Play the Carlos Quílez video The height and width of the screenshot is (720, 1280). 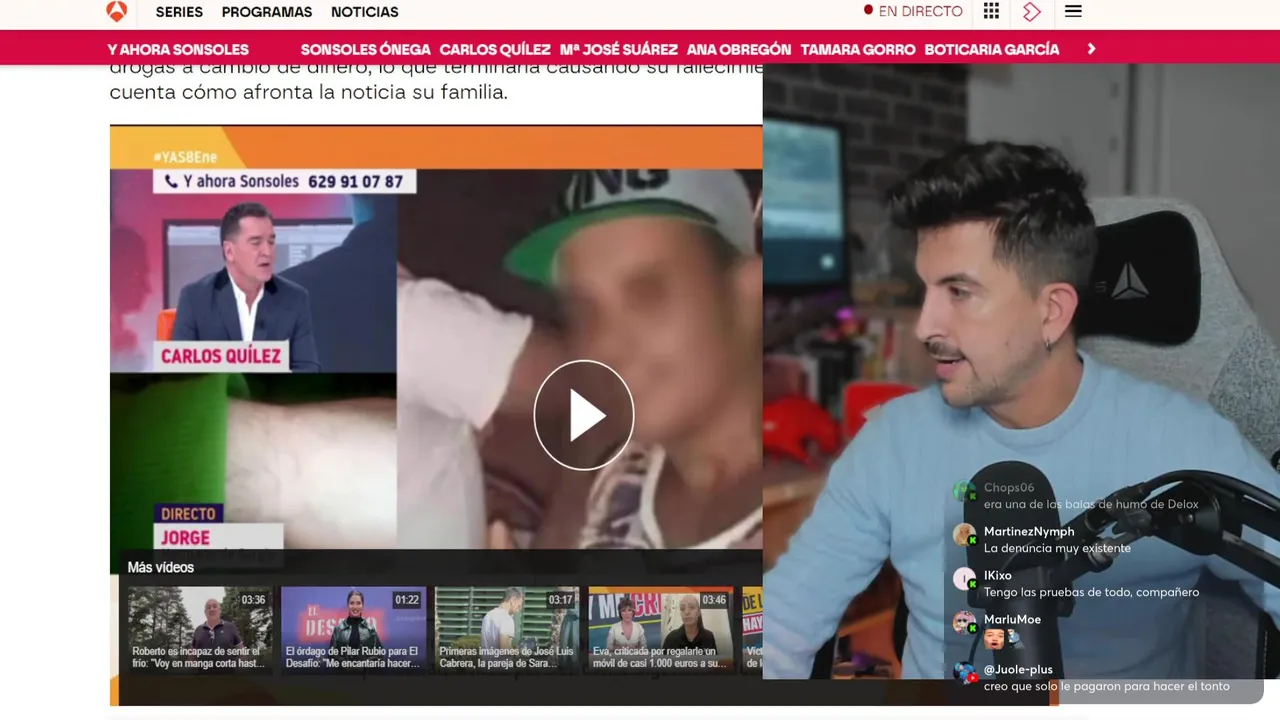[584, 415]
